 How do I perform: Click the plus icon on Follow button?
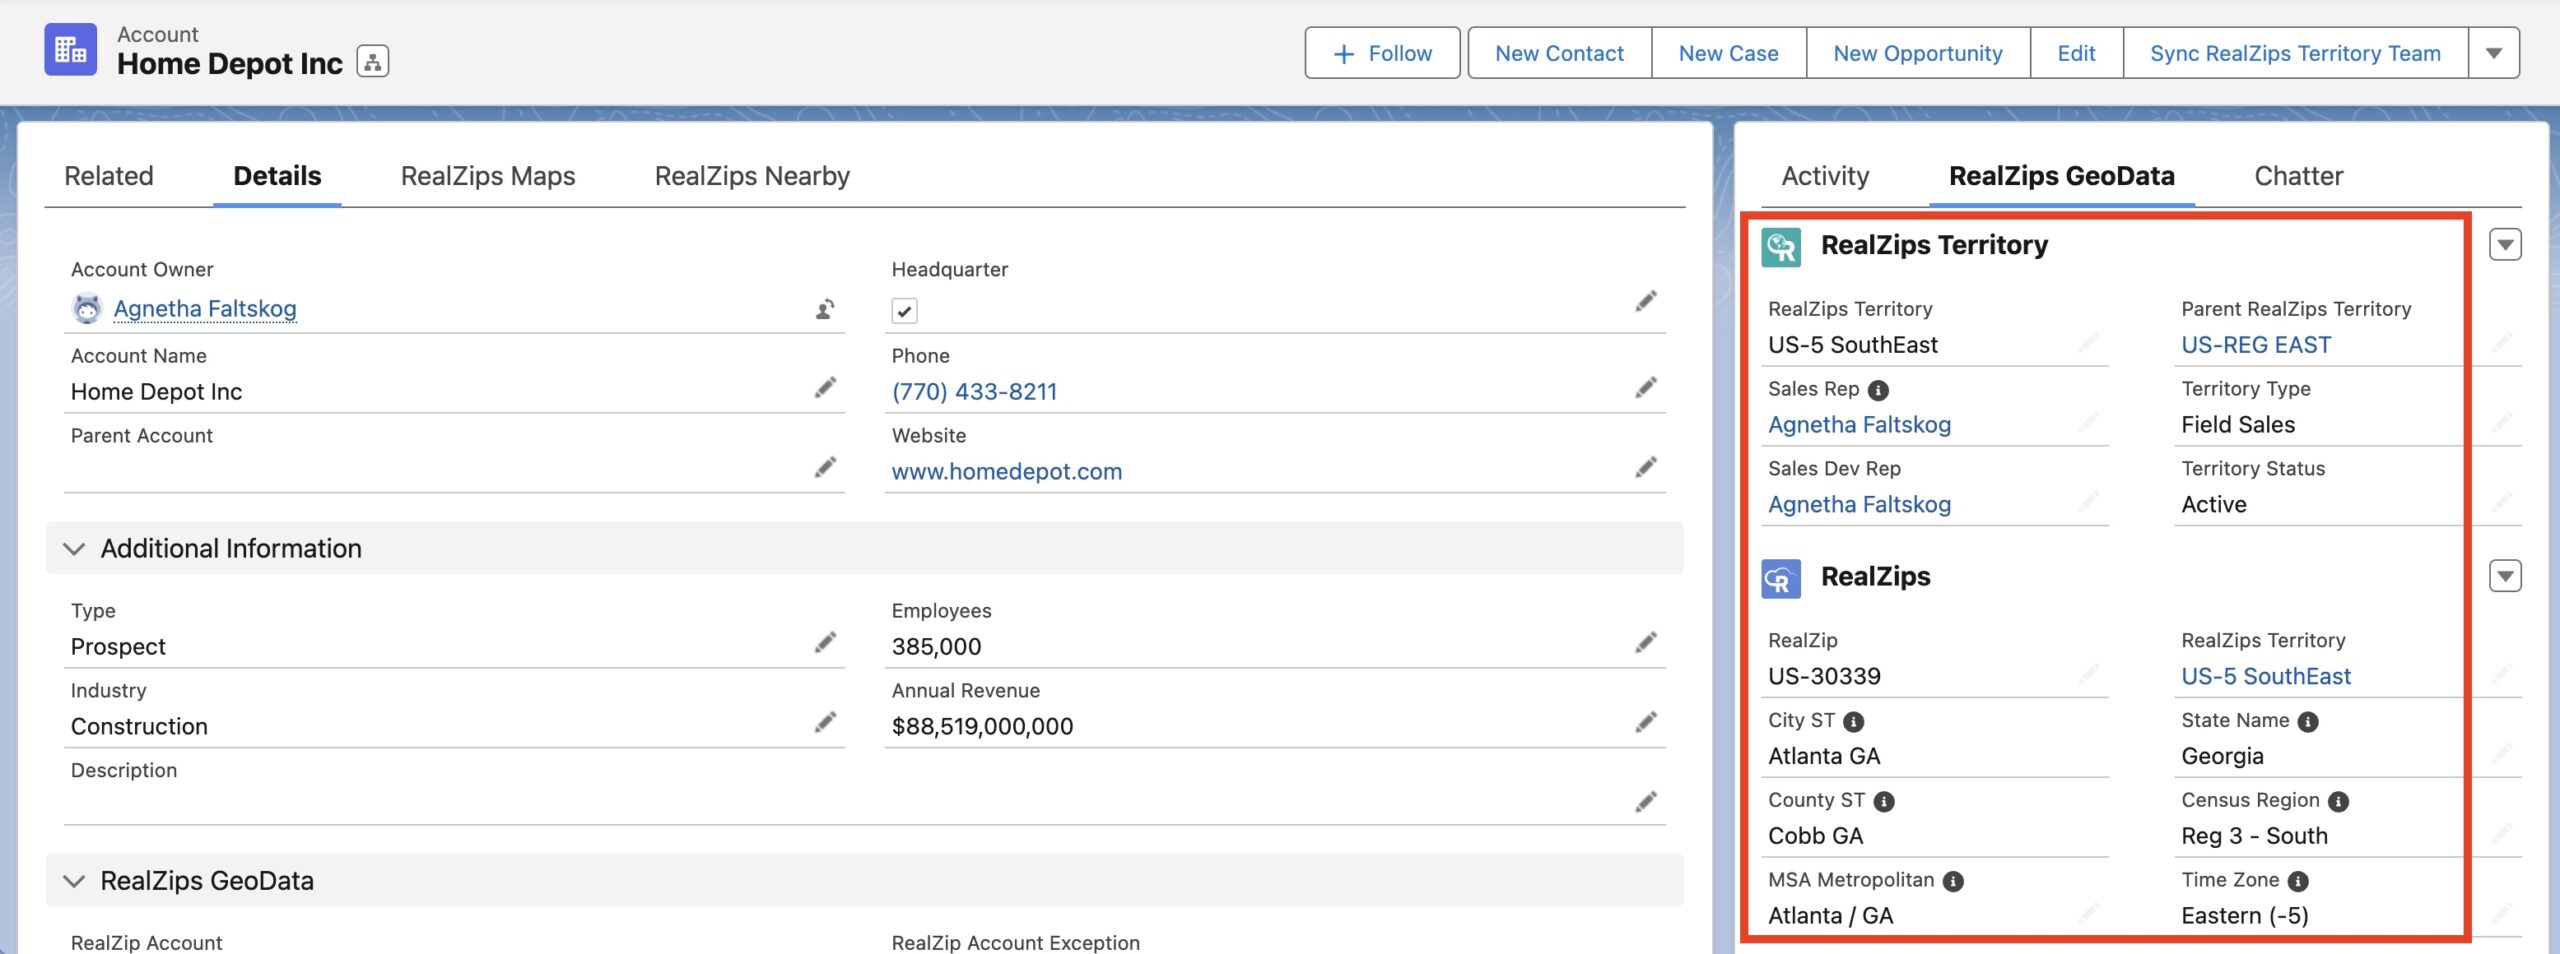tap(1345, 54)
